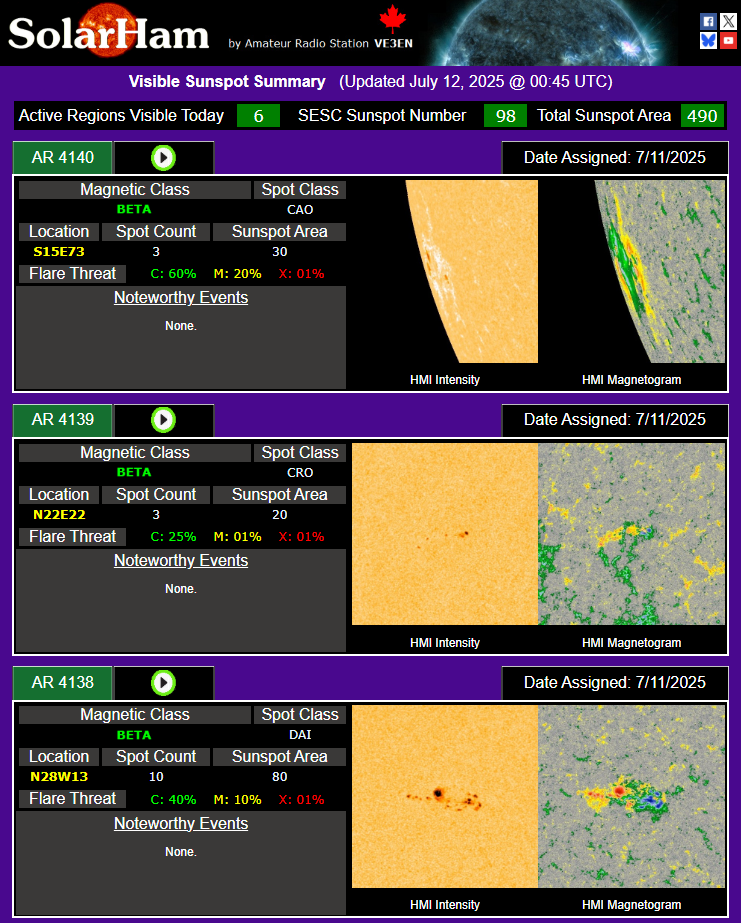Image resolution: width=741 pixels, height=923 pixels.
Task: Select the AR 4140 tab
Action: pyautogui.click(x=63, y=158)
